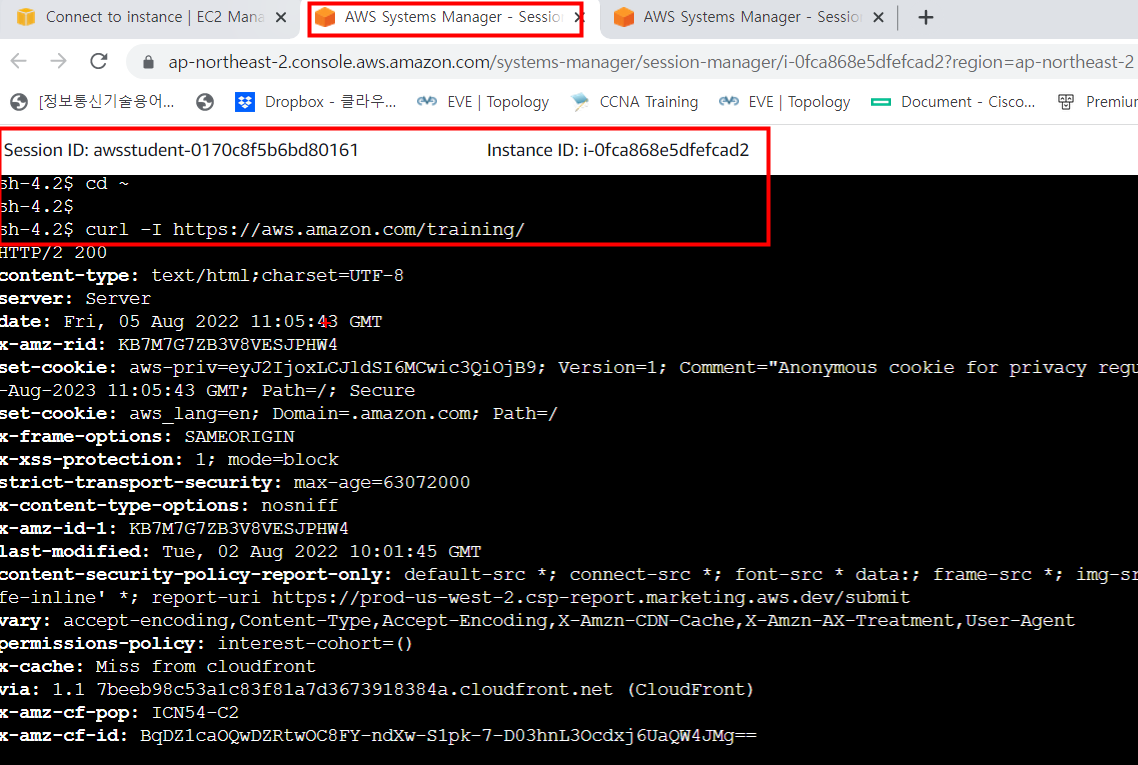Open the Premium bookmark icon
The image size is (1138, 765).
(1065, 102)
